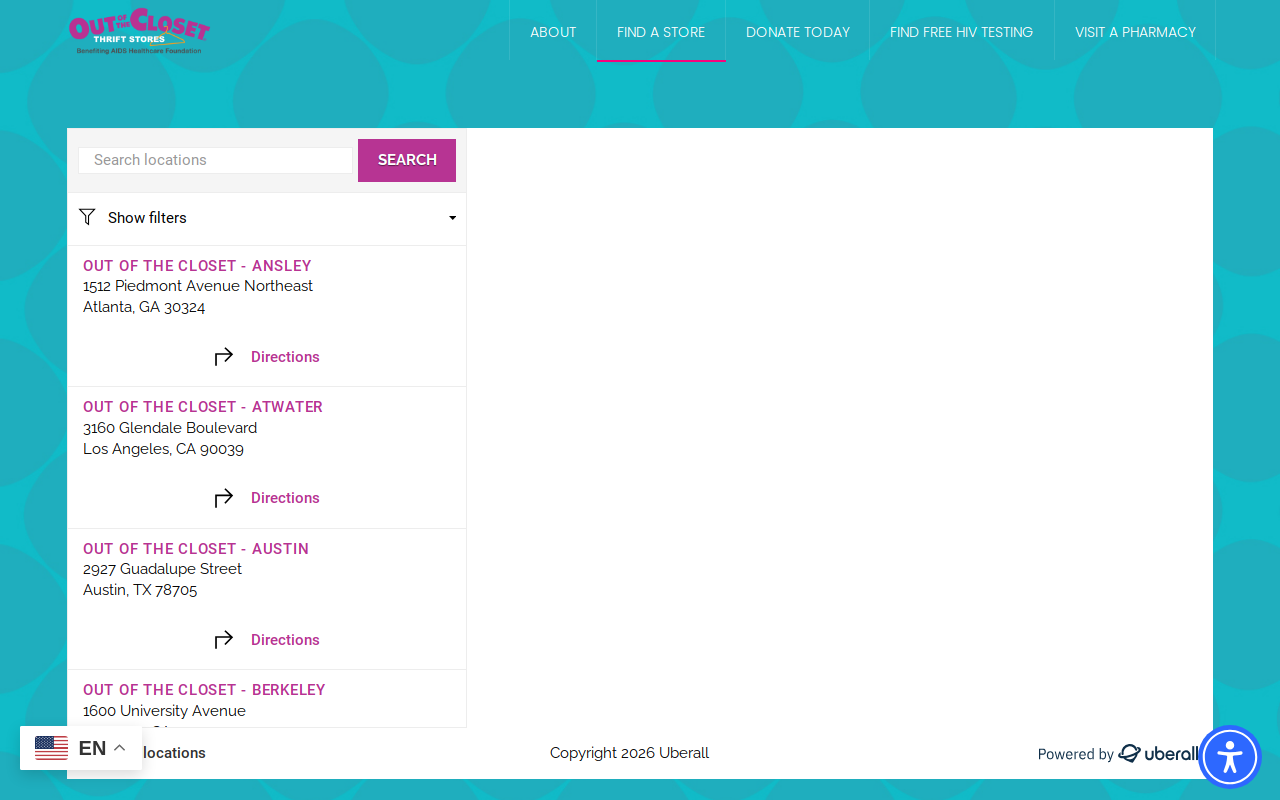Get Directions for Ansley store

click(285, 357)
